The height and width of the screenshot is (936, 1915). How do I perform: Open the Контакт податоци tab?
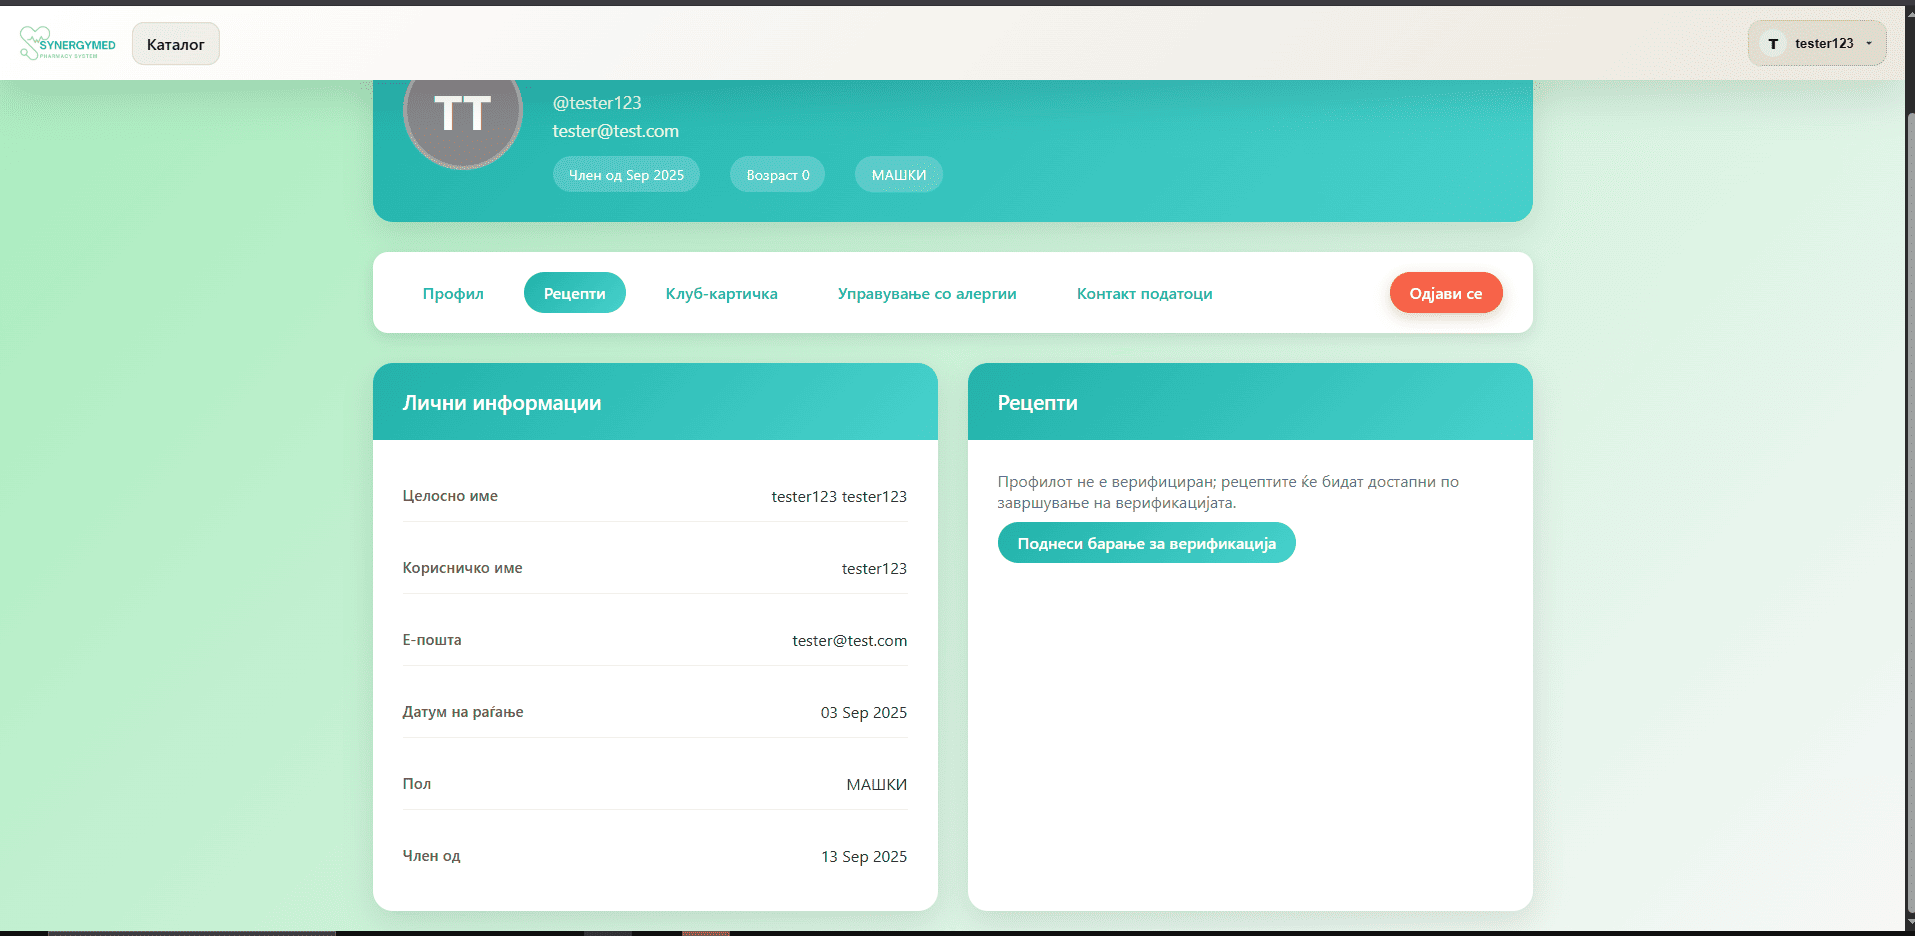tap(1144, 293)
